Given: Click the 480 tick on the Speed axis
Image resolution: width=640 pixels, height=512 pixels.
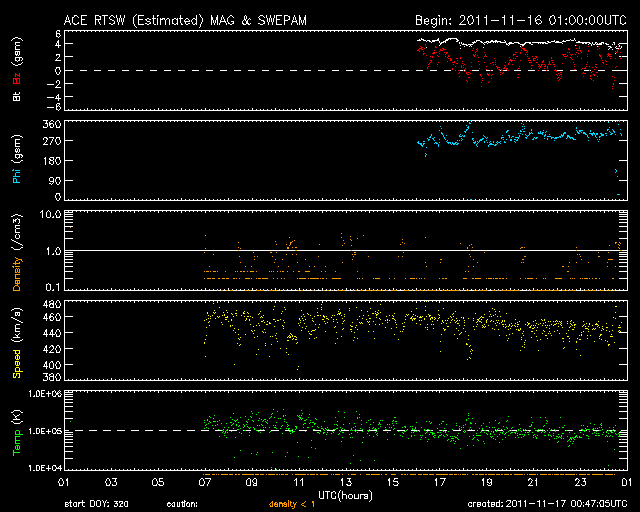Looking at the screenshot, I should 52,303.
